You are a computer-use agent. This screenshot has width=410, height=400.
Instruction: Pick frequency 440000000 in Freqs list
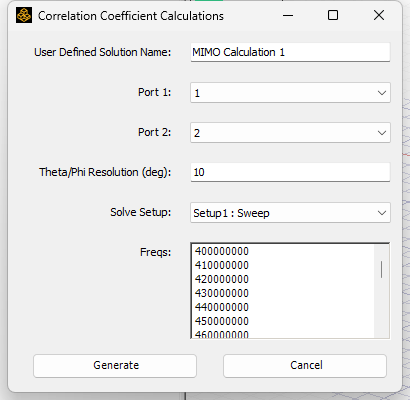pyautogui.click(x=222, y=307)
